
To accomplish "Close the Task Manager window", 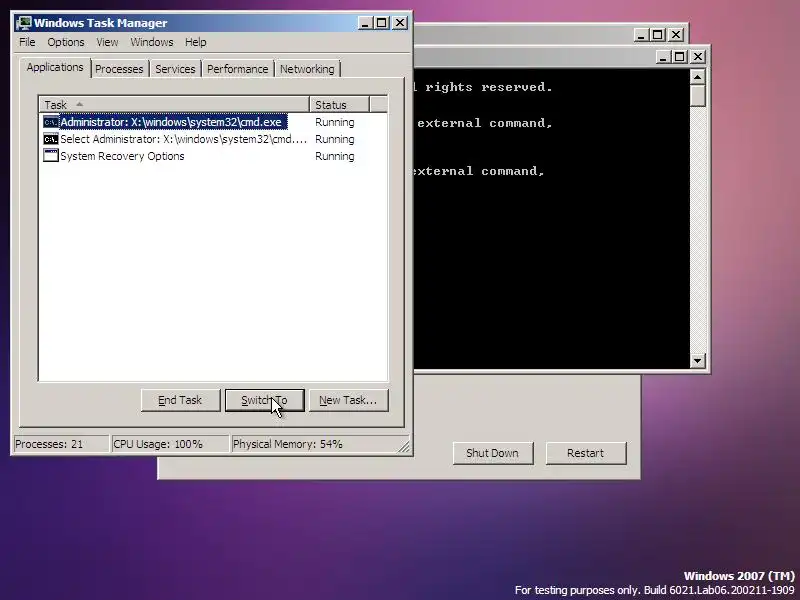I will (400, 23).
